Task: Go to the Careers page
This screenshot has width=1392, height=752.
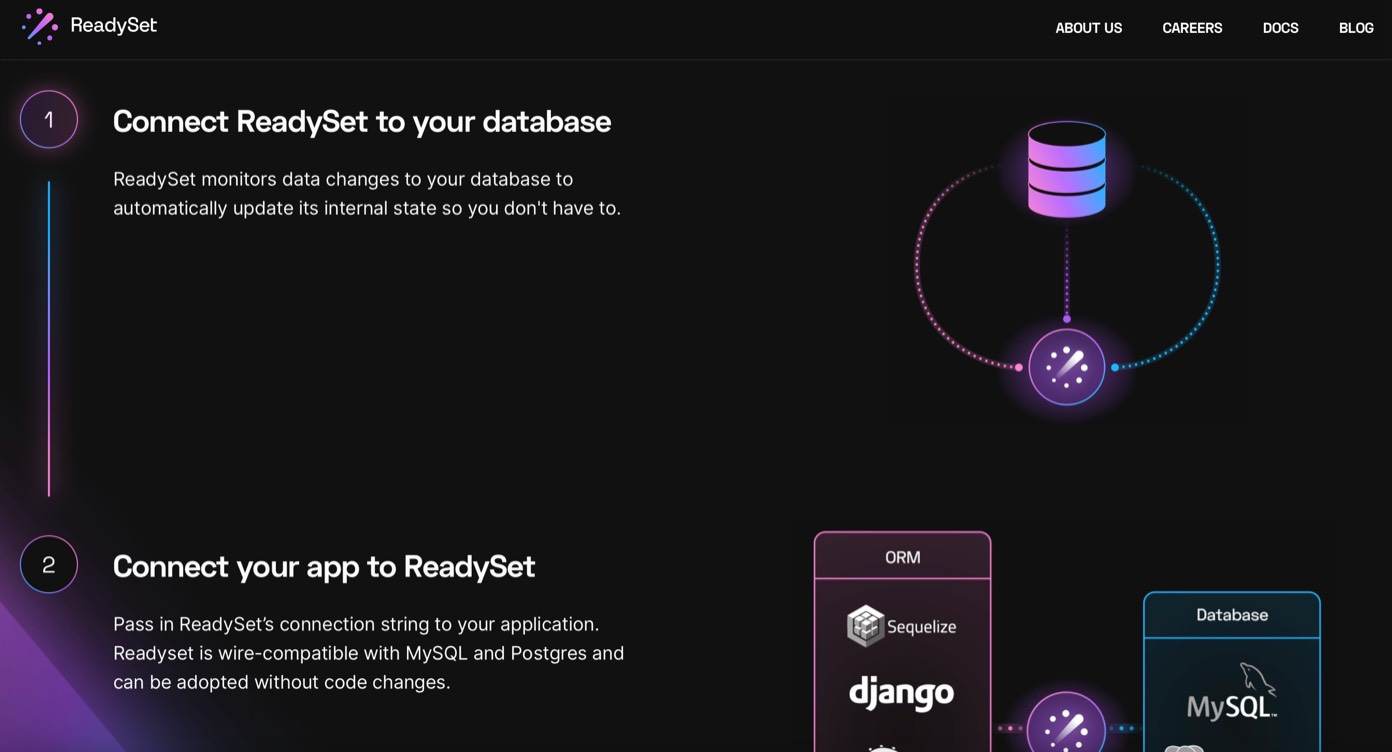Action: pos(1192,28)
